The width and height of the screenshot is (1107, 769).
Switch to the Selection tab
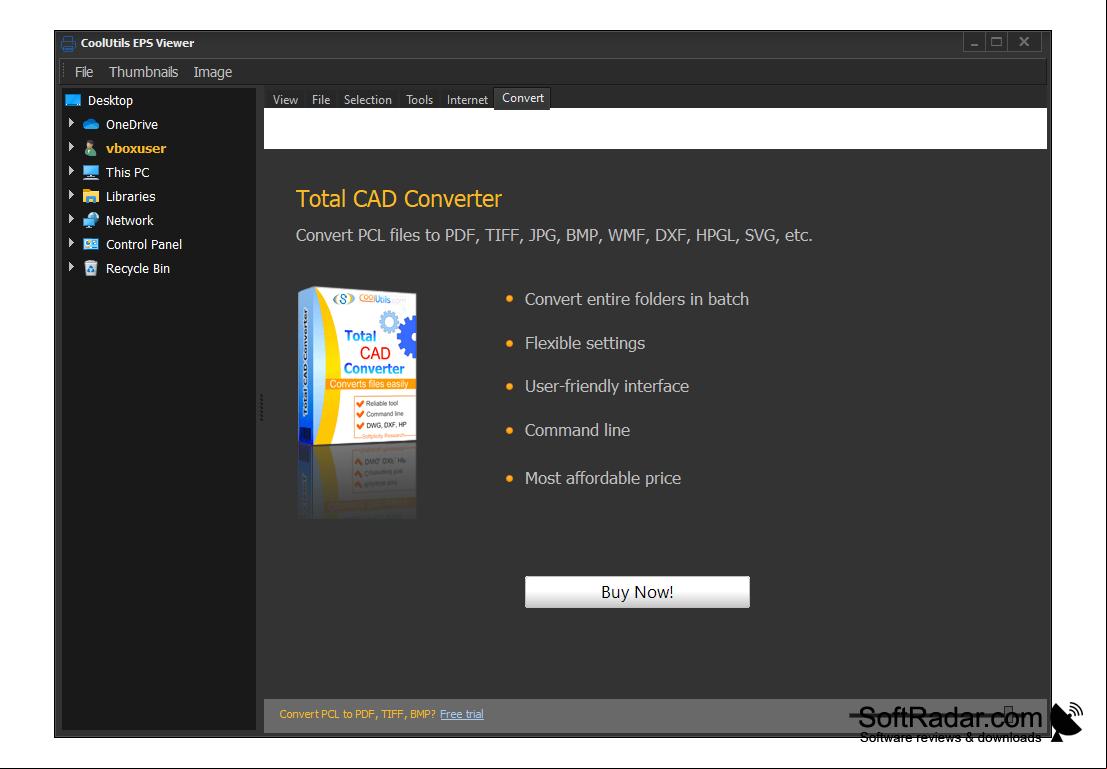[x=368, y=100]
